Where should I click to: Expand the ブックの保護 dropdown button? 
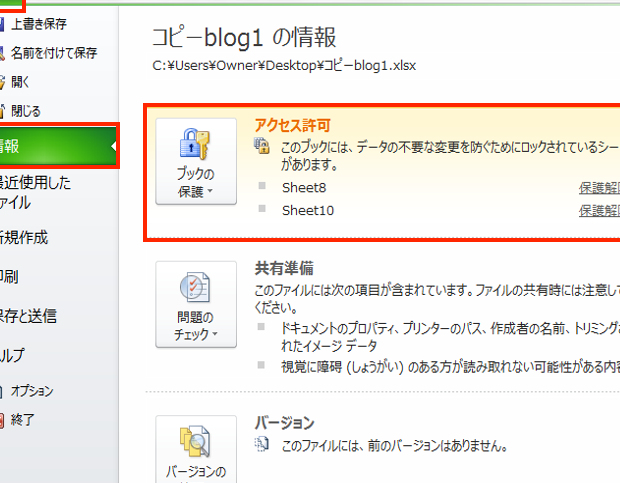point(196,161)
